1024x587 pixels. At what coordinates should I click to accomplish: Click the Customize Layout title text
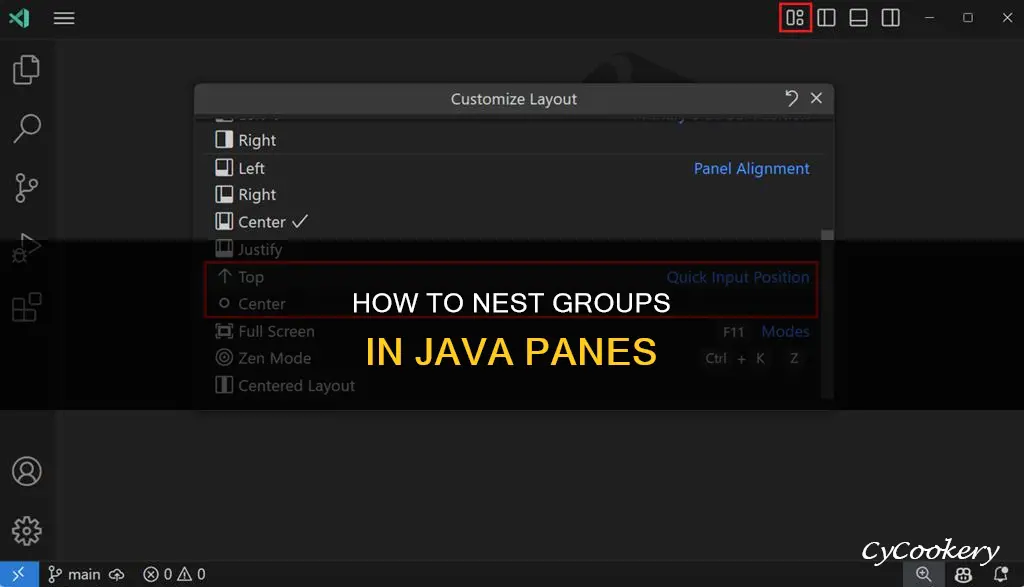[x=514, y=99]
